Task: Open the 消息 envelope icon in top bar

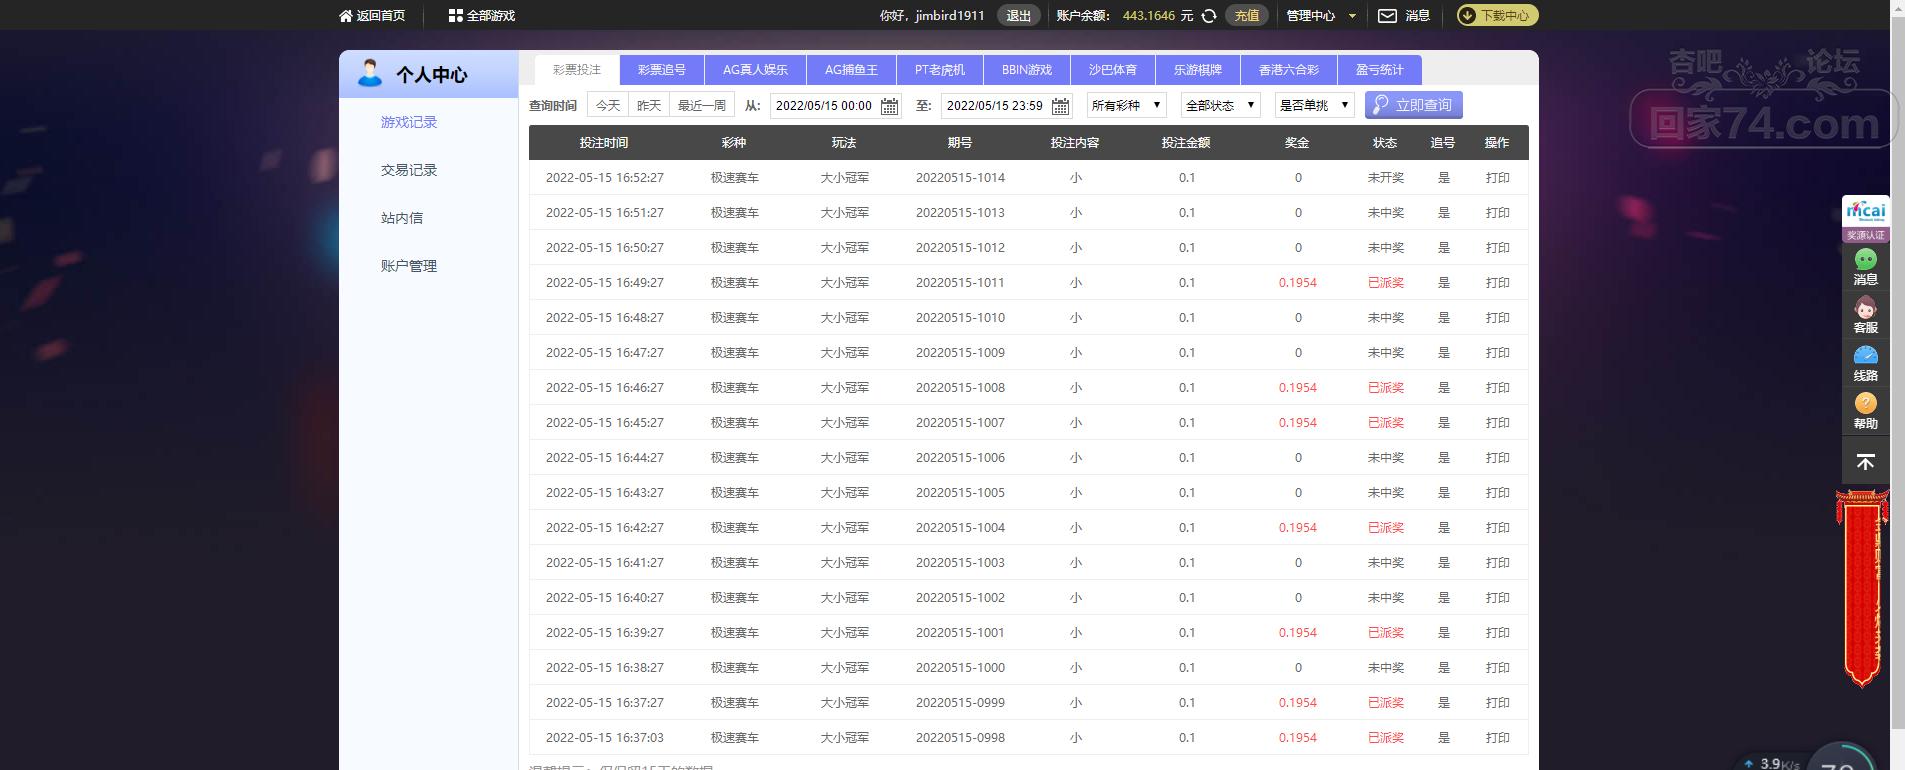Action: pos(1387,16)
